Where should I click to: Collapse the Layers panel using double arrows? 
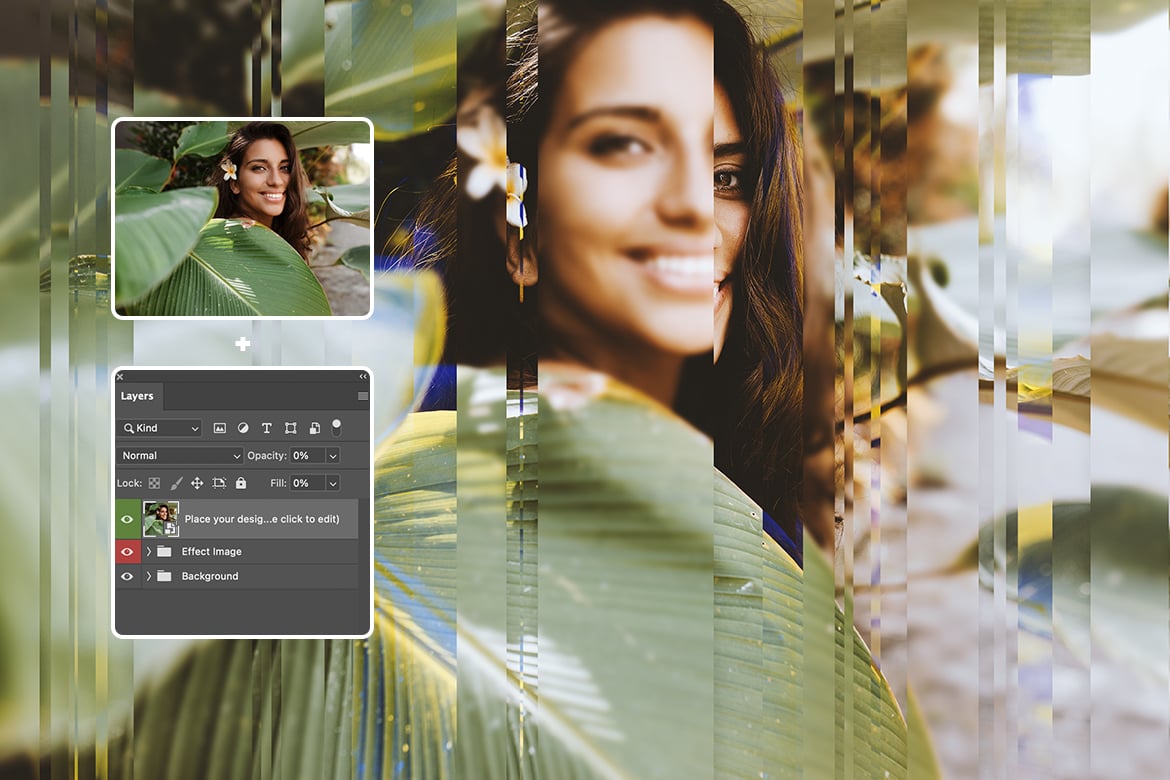pos(363,377)
